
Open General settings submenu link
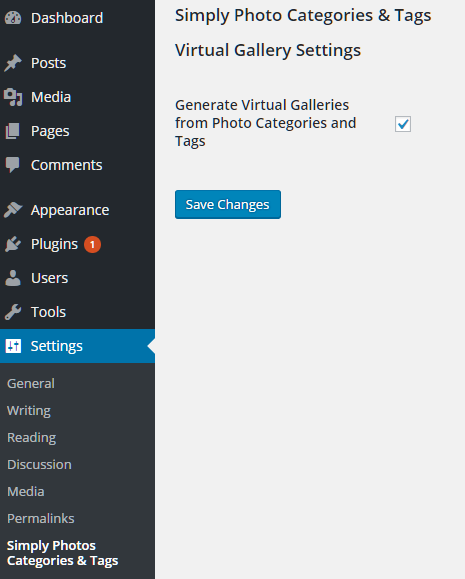pos(31,384)
